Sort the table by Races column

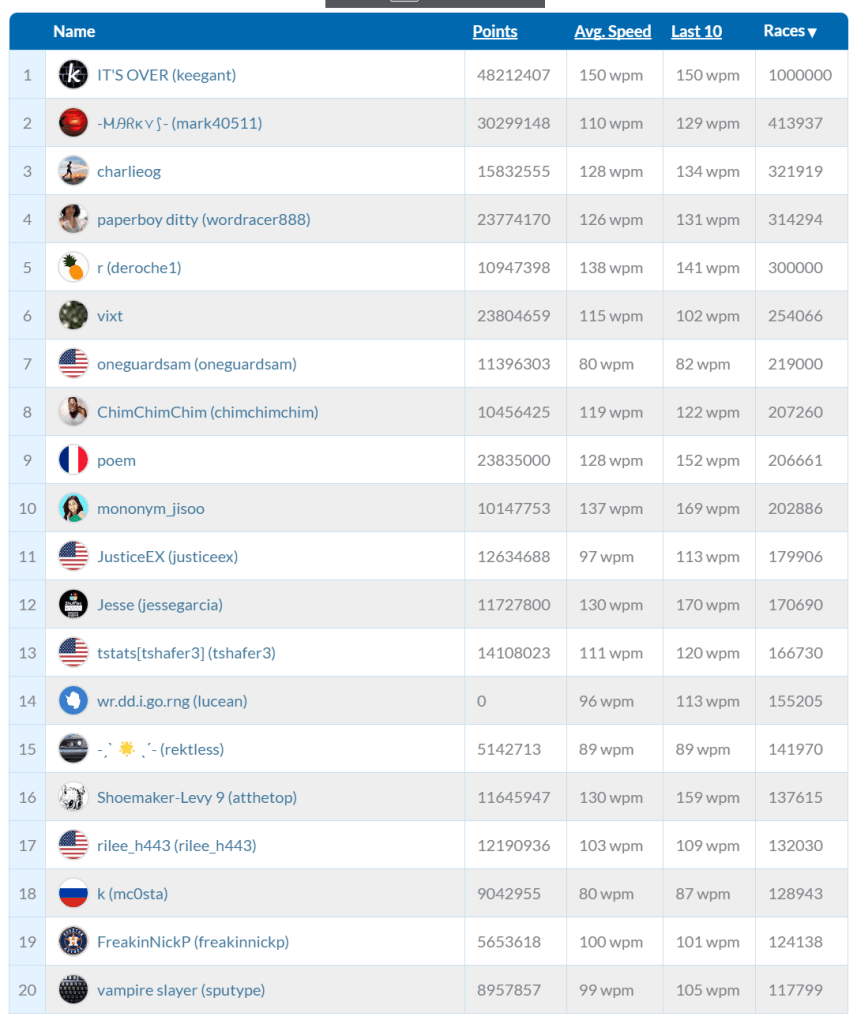pyautogui.click(x=790, y=31)
